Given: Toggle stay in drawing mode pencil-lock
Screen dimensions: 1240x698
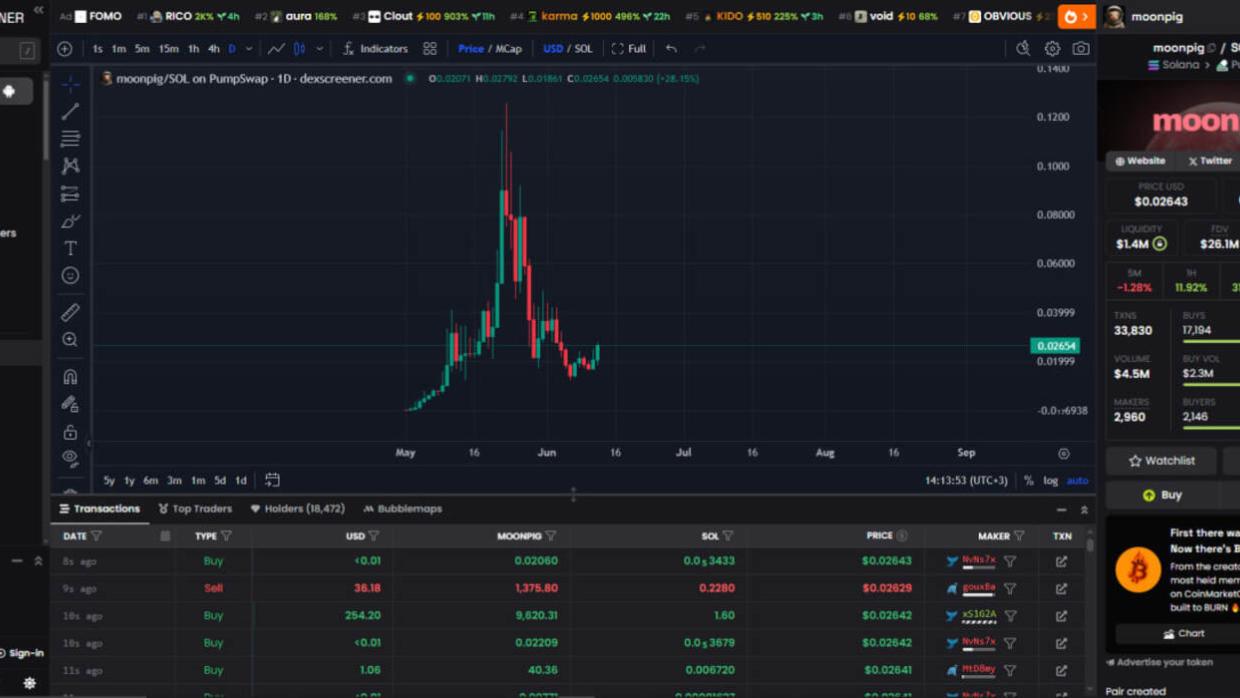Looking at the screenshot, I should pos(70,404).
